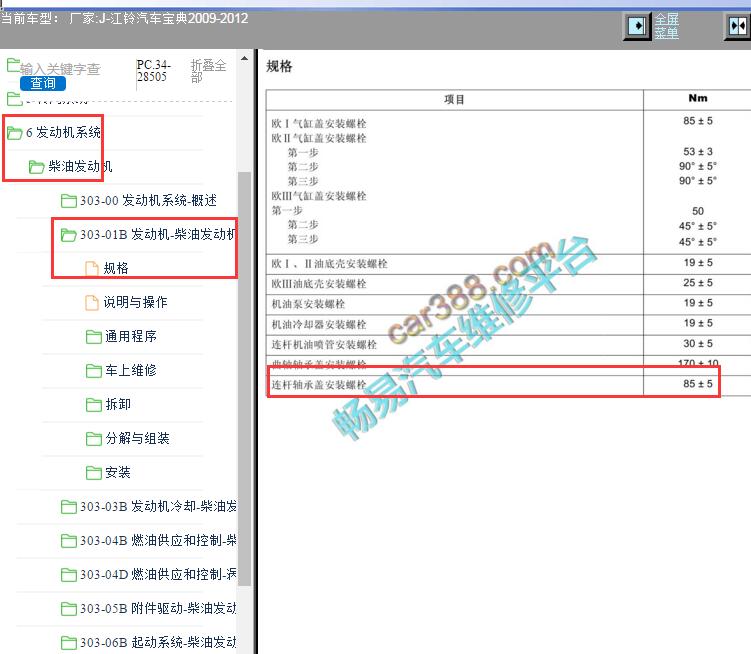Click the full-screen menu arrow icon
The height and width of the screenshot is (654, 751).
pos(637,25)
